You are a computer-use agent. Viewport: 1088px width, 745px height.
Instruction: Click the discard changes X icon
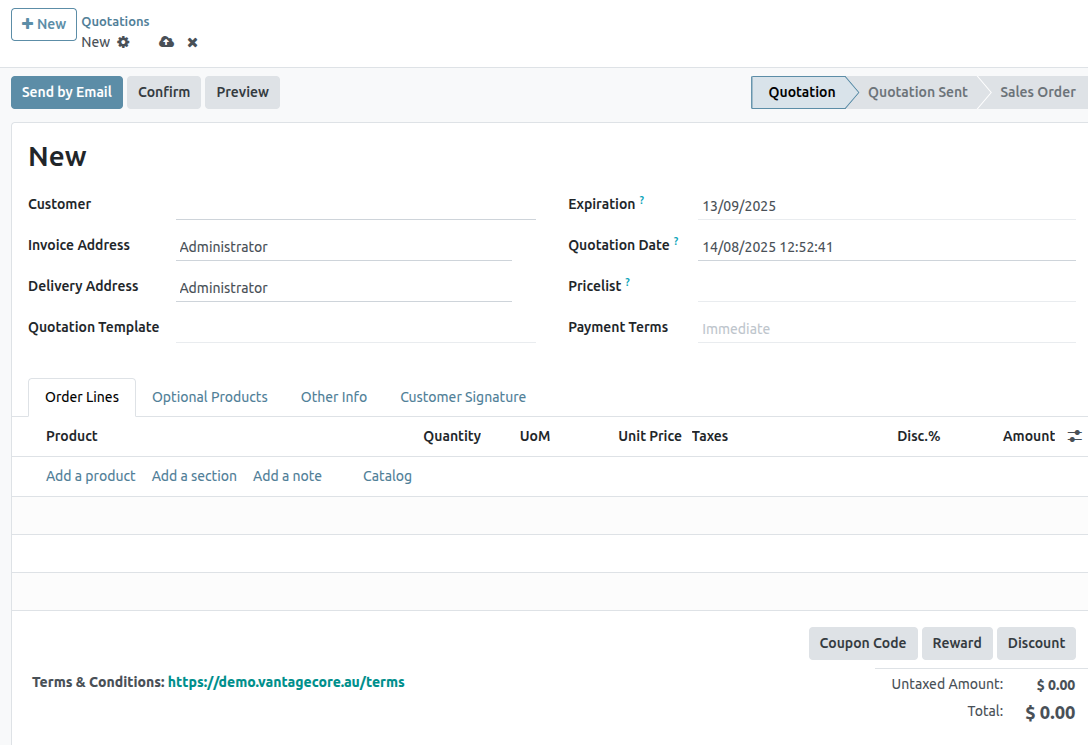coord(193,42)
